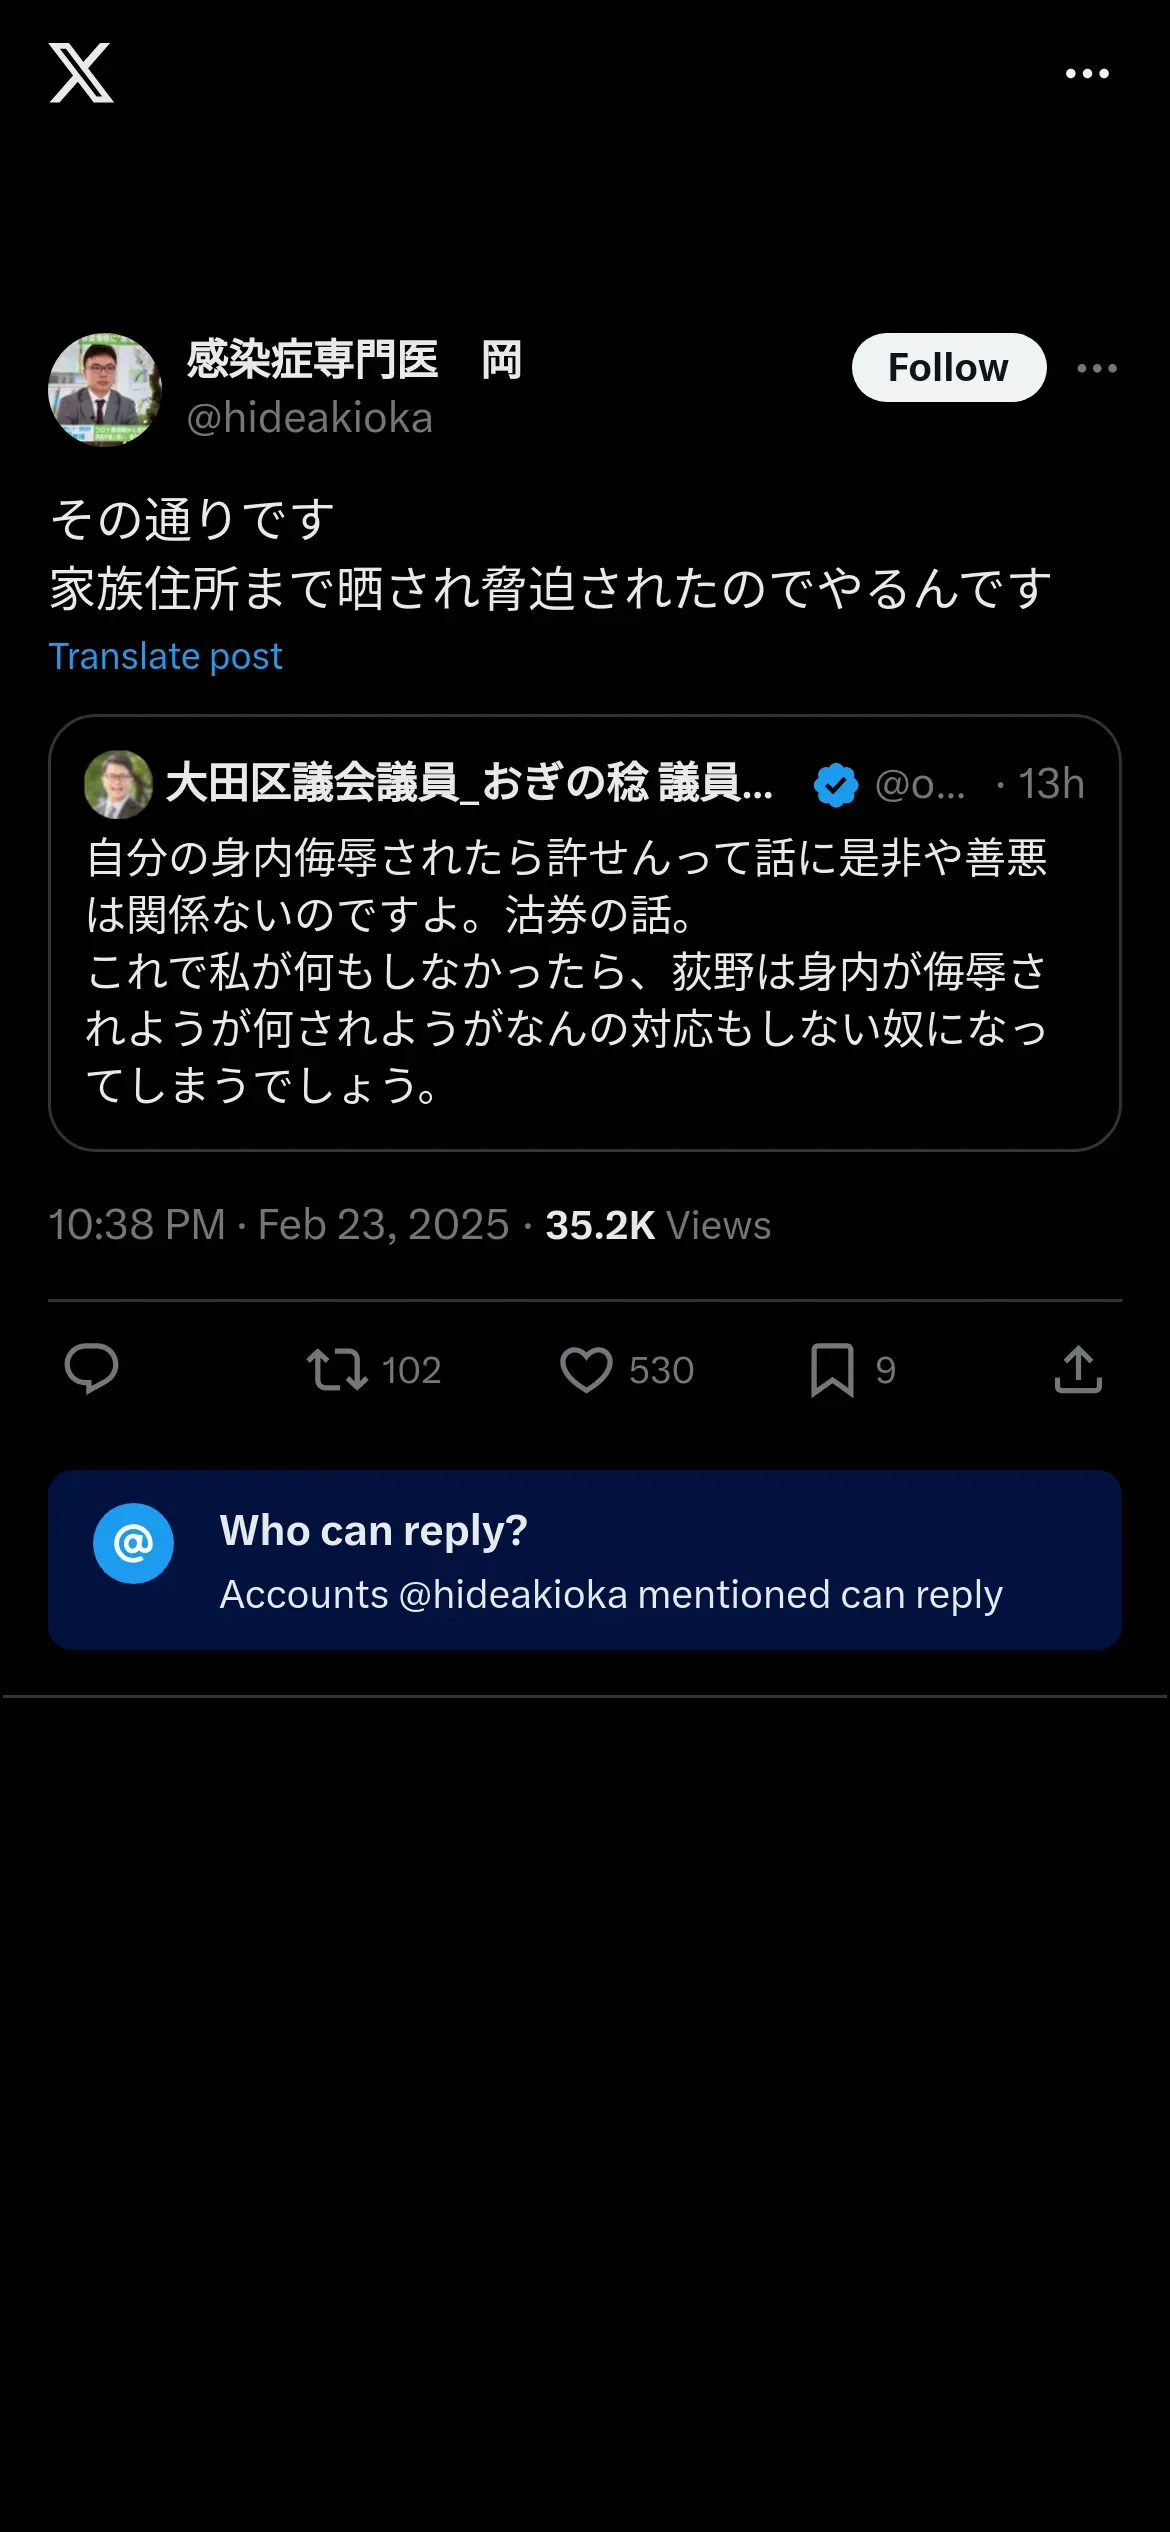The image size is (1170, 2532).
Task: Click the reply speech bubble icon
Action: [x=91, y=1369]
